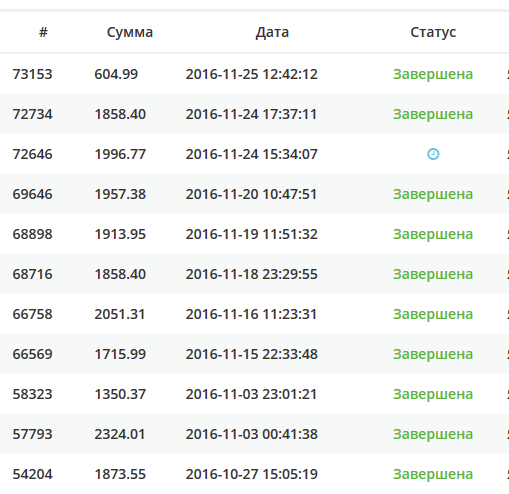
Task: Click date 2016-11-03 00:41:38
Action: [252, 434]
